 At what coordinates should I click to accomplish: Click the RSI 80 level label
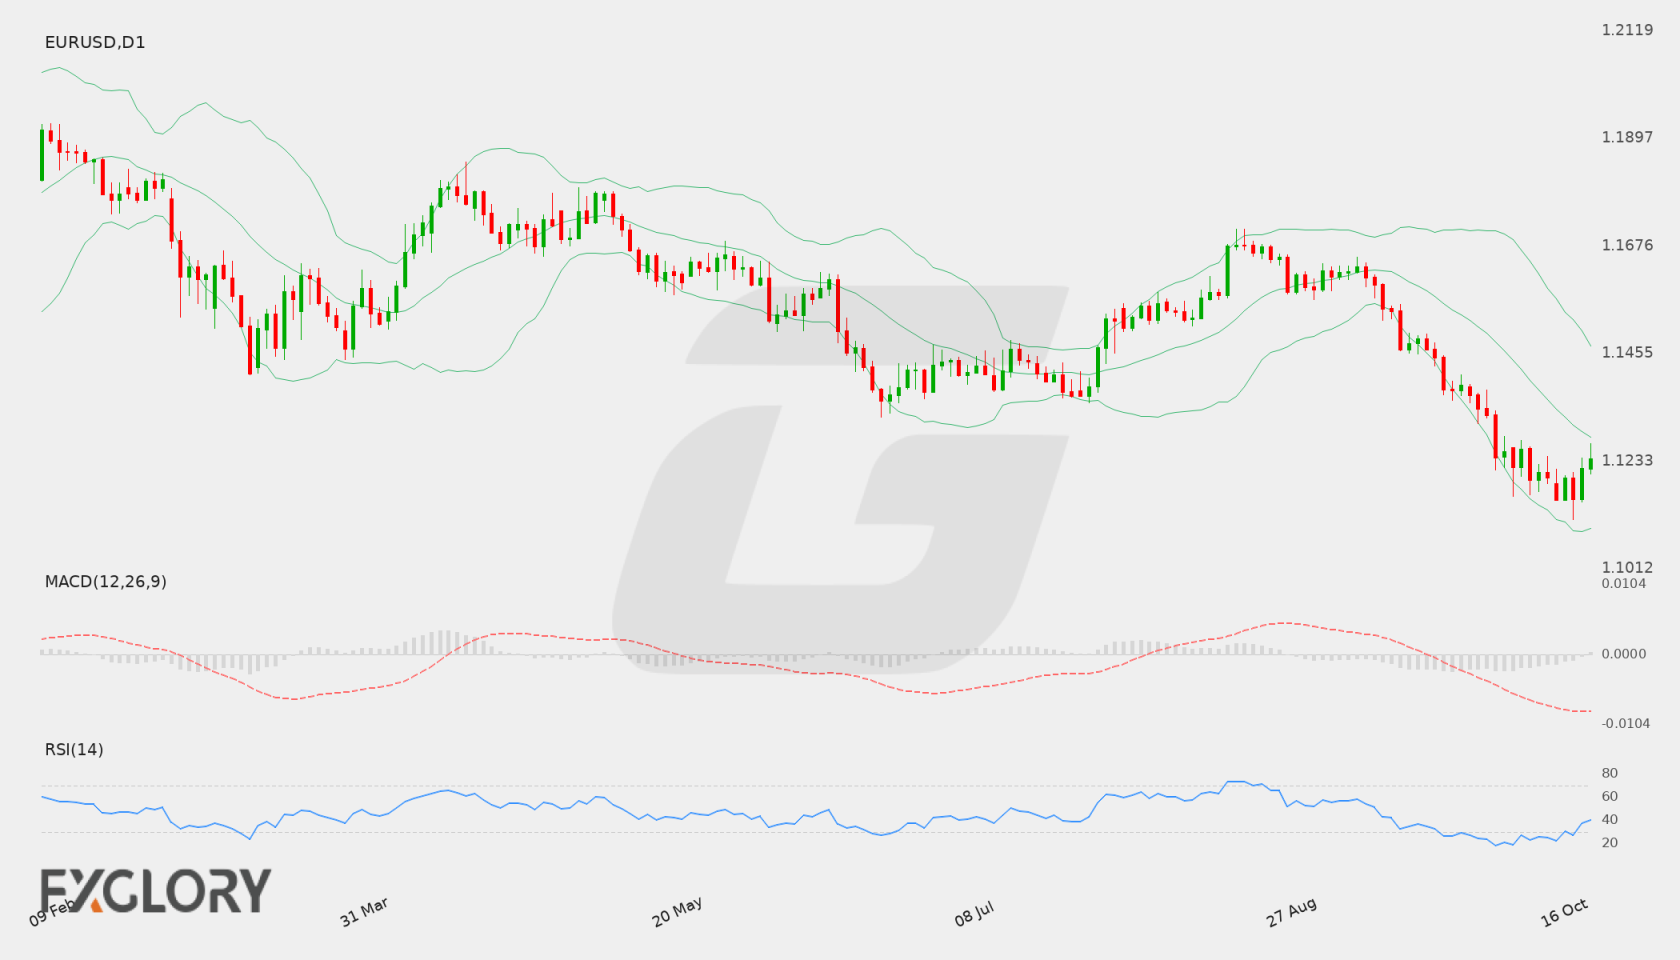1610,773
